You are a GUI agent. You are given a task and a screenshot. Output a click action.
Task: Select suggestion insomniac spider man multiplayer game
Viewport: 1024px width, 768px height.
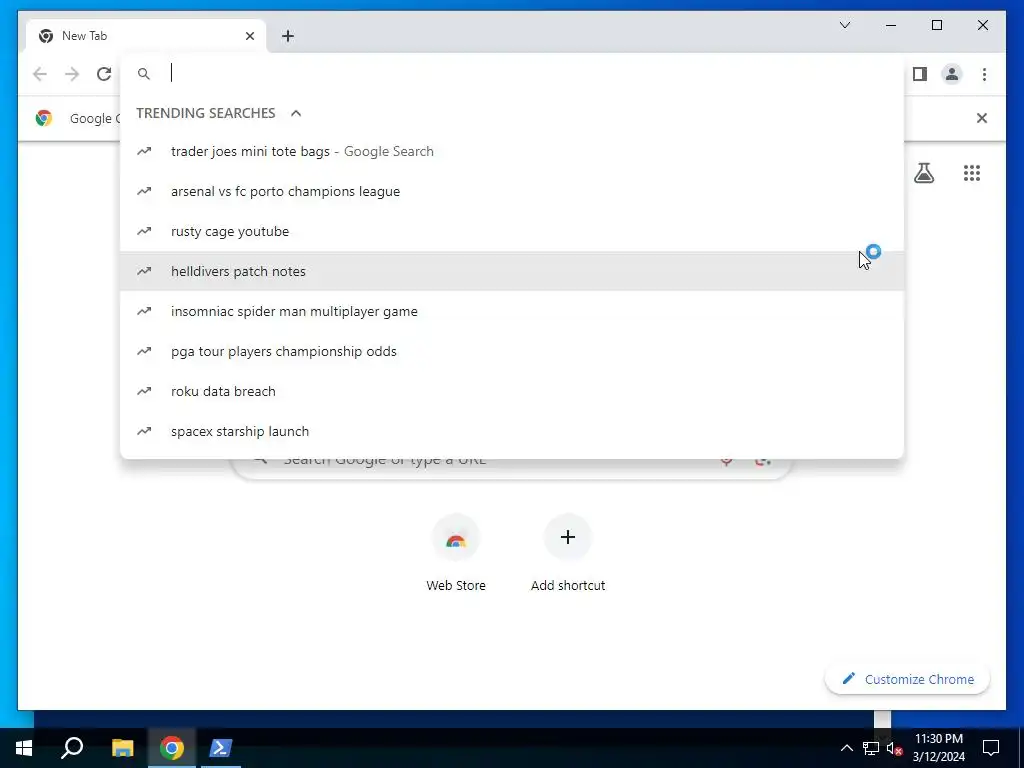(x=512, y=312)
